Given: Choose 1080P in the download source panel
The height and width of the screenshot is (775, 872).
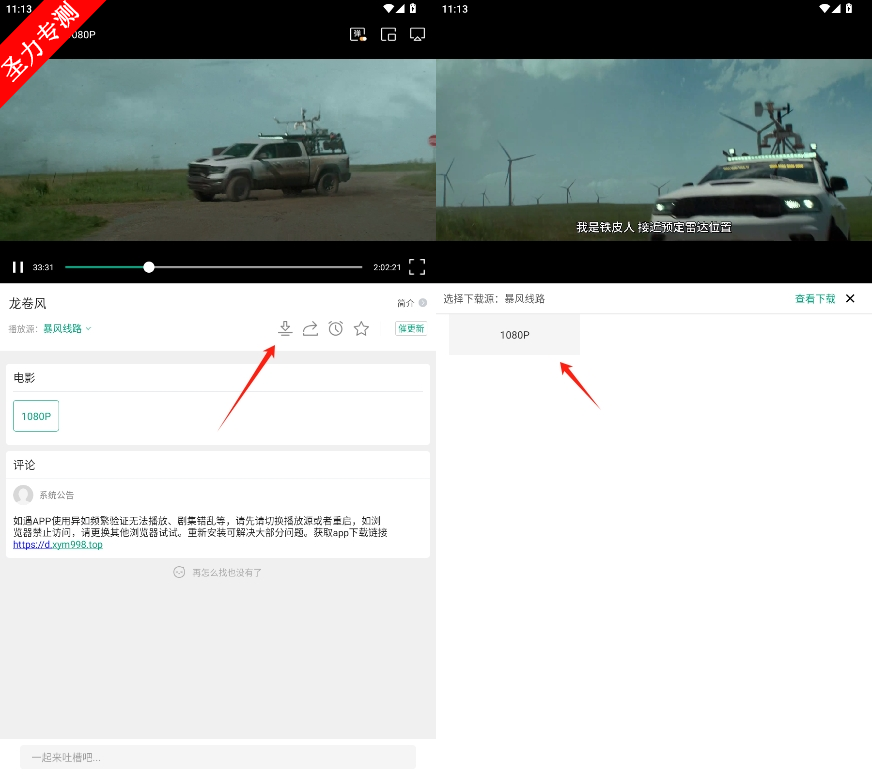Looking at the screenshot, I should point(514,335).
